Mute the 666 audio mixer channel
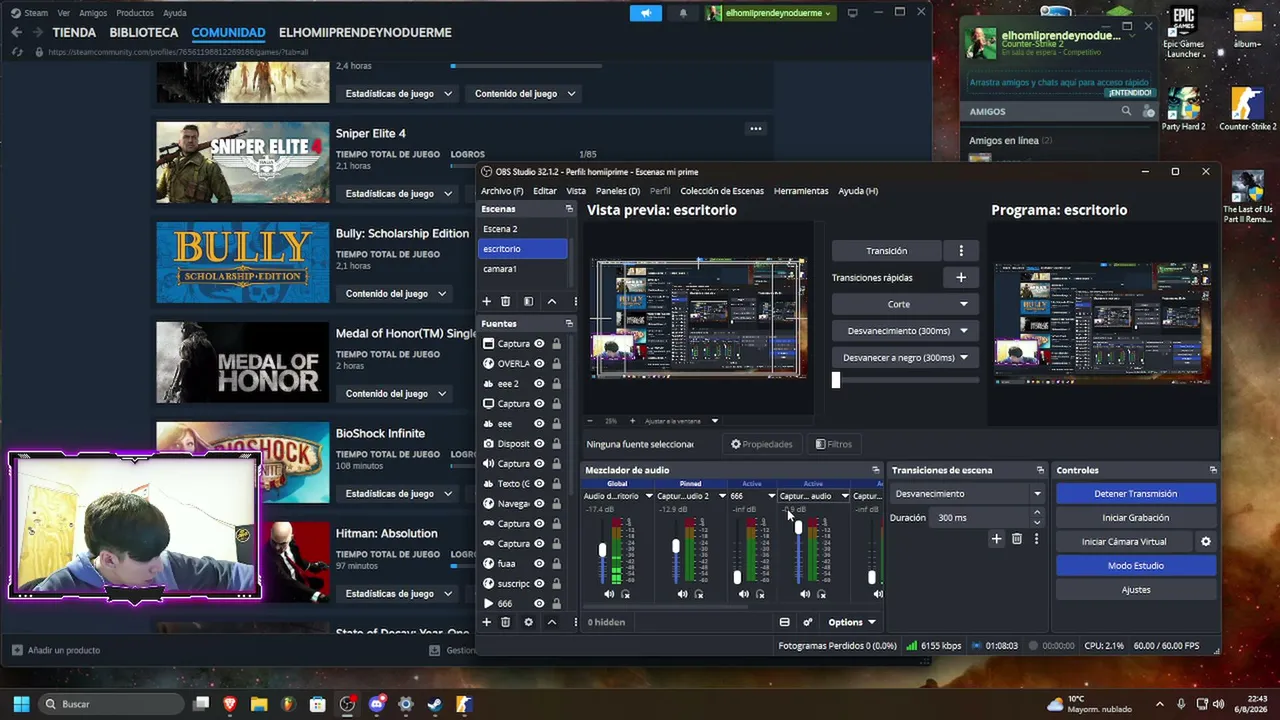The image size is (1280, 720). tap(743, 594)
